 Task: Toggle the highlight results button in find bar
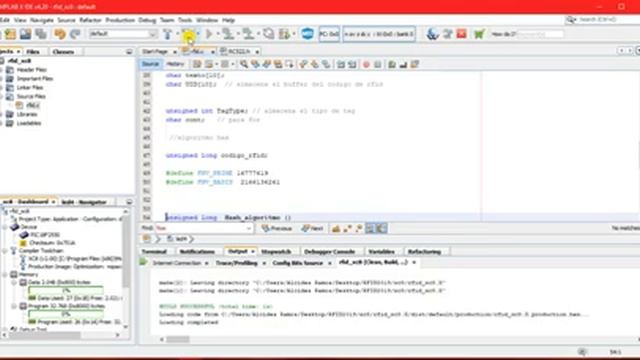[370, 229]
